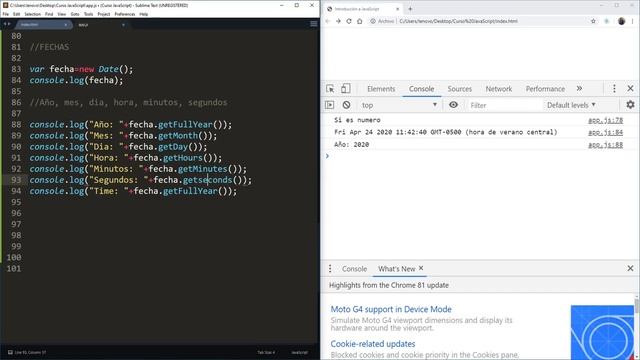
Task: Click the console prompt chevron
Action: point(327,156)
